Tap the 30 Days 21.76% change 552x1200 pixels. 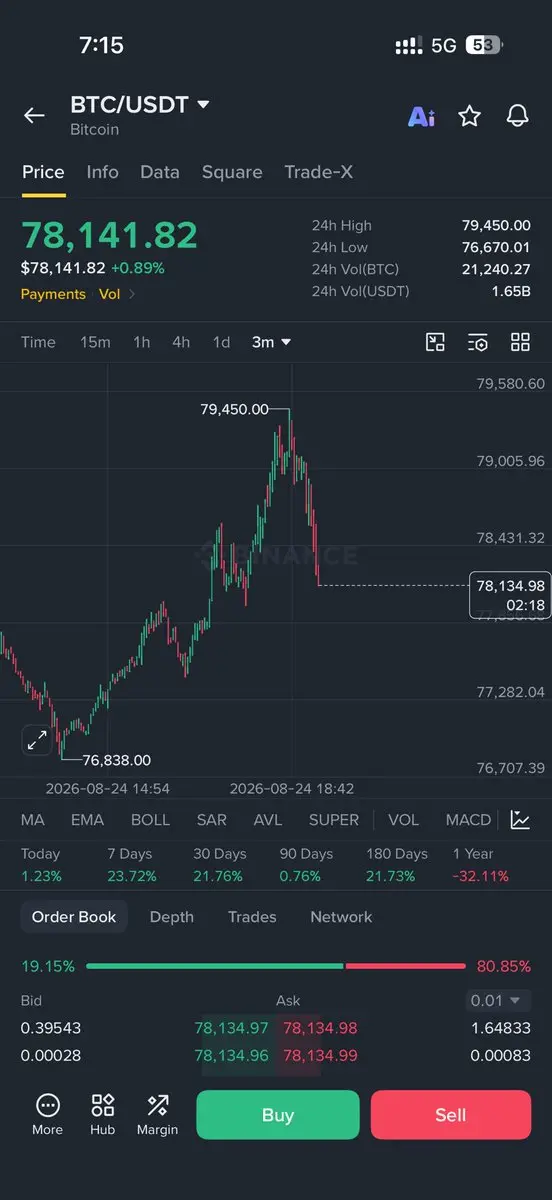coord(220,865)
